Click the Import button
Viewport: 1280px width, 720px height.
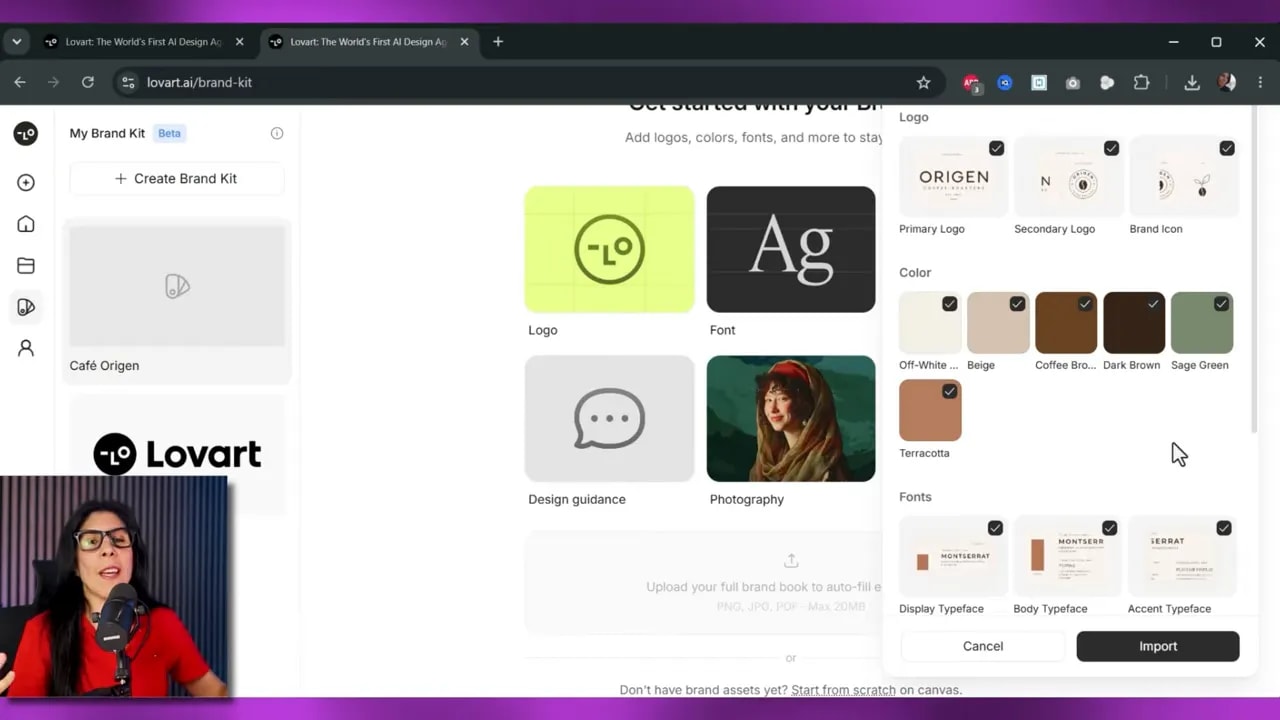tap(1158, 646)
